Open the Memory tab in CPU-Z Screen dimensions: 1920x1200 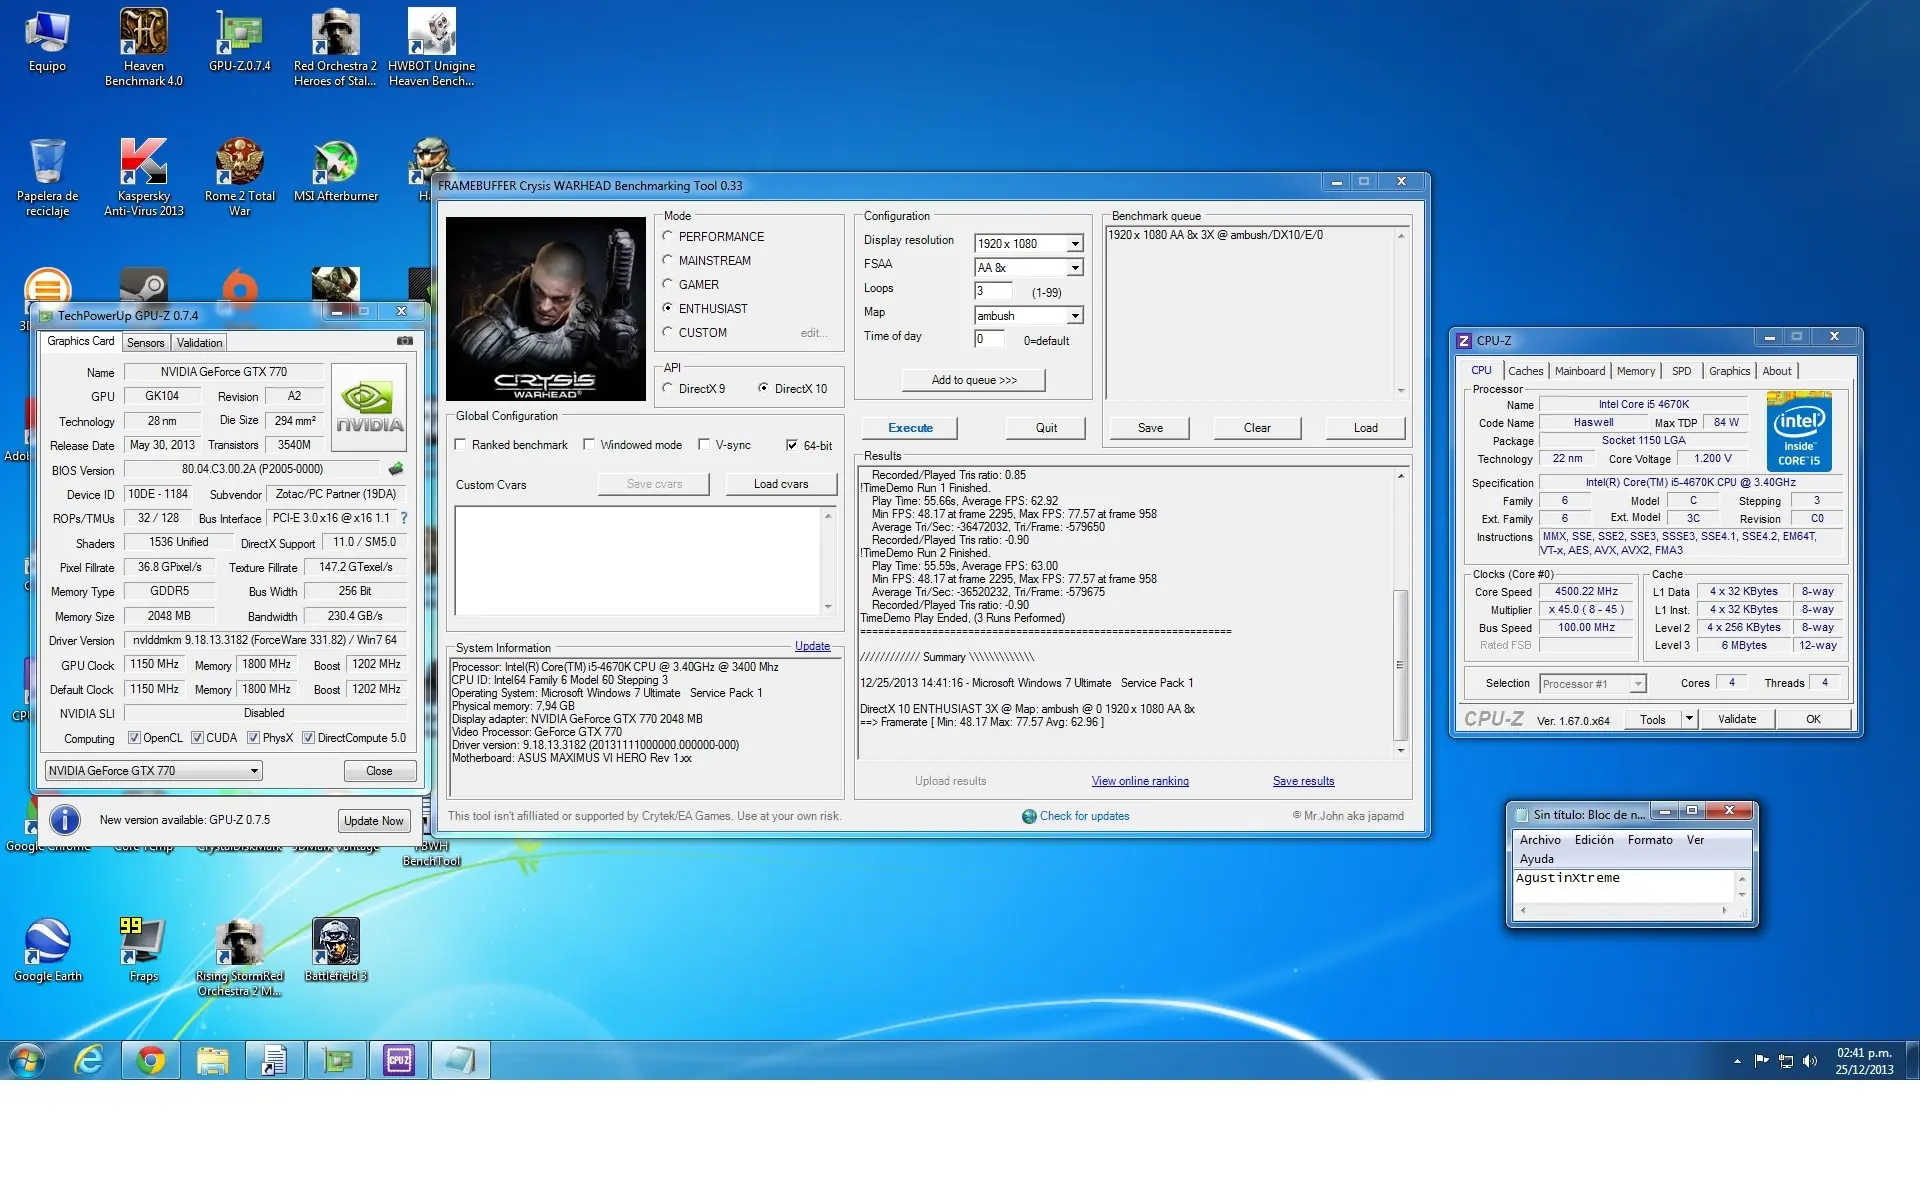pyautogui.click(x=1636, y=371)
